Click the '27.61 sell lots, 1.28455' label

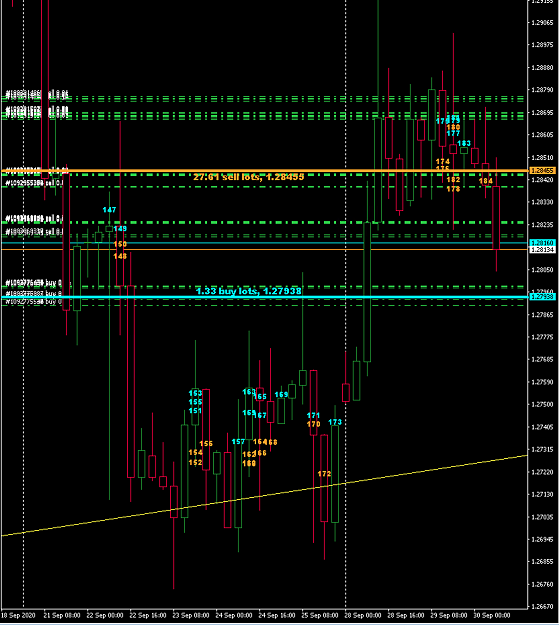pos(248,177)
